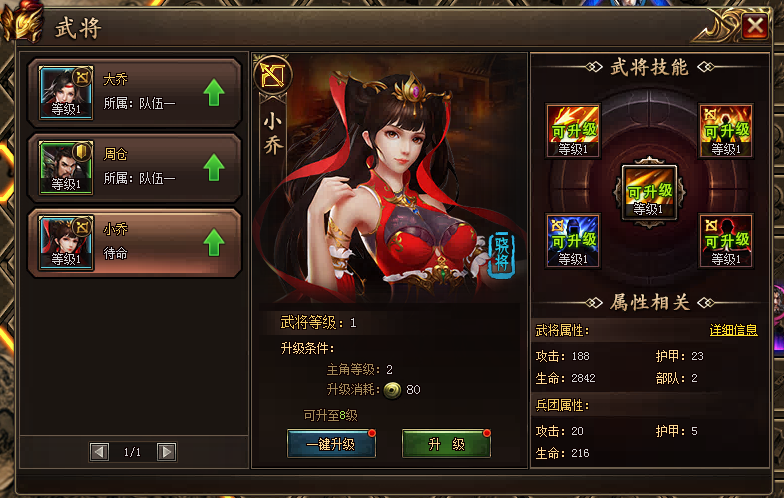Viewport: 784px width, 498px height.
Task: Select the bottom-left blue skill icon
Action: click(573, 241)
